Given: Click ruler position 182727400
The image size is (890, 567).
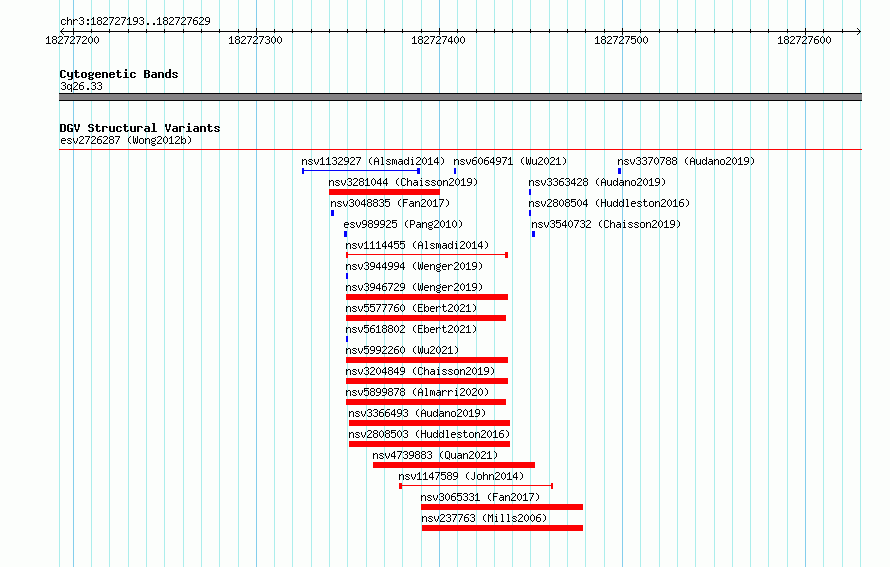Looking at the screenshot, I should pyautogui.click(x=438, y=40).
